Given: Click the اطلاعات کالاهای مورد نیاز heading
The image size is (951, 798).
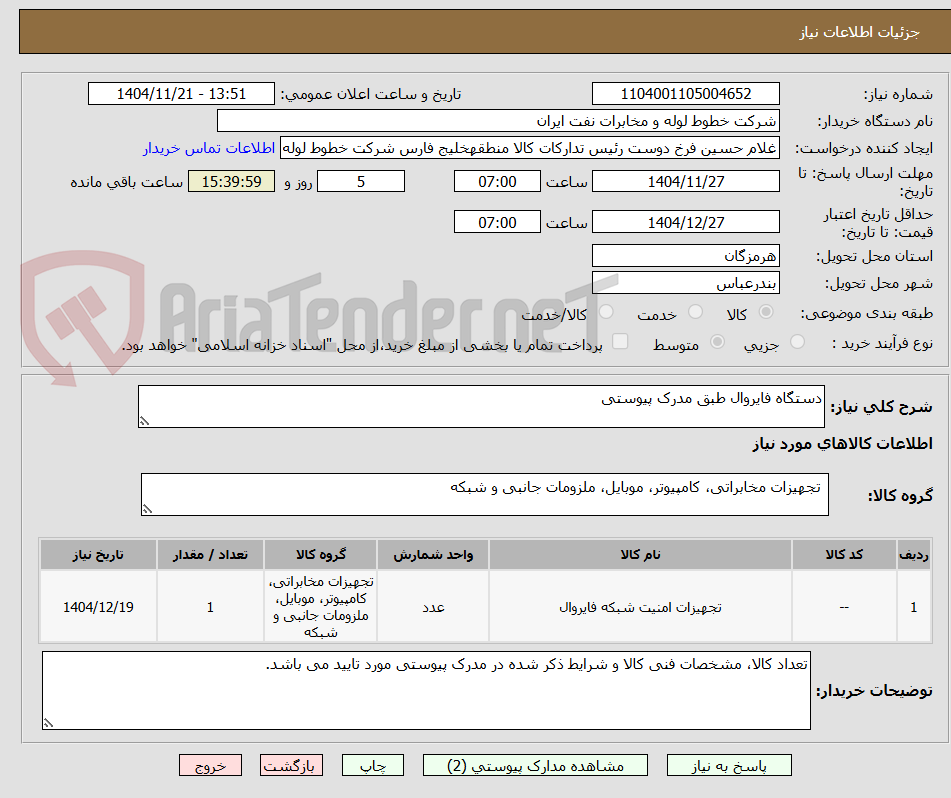Looking at the screenshot, I should (842, 444).
